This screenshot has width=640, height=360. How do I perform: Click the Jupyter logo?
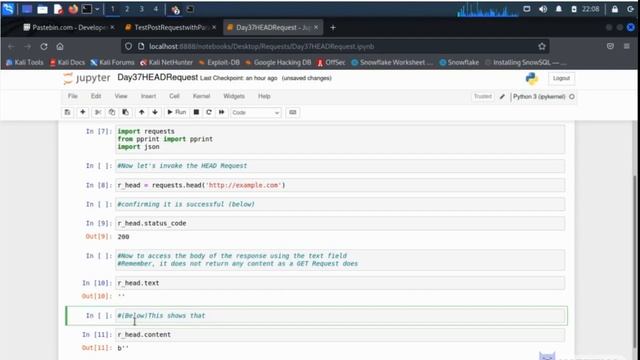tap(87, 78)
